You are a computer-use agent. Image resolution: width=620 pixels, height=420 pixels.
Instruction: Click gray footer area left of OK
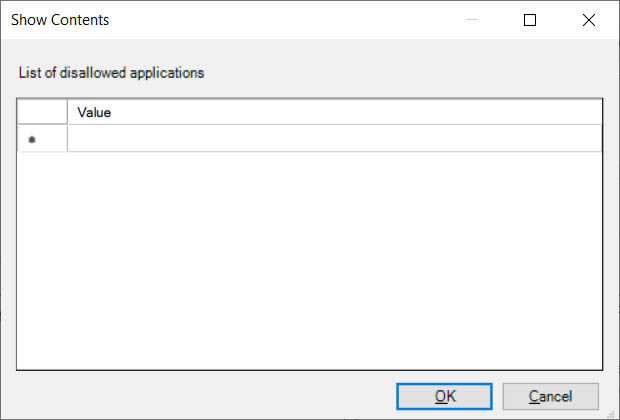pos(200,396)
